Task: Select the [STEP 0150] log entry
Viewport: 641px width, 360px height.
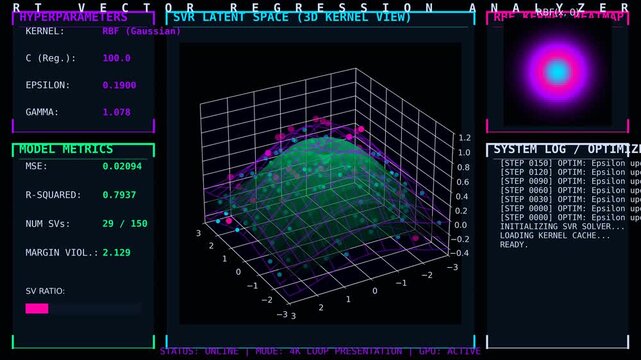Action: [x=570, y=163]
